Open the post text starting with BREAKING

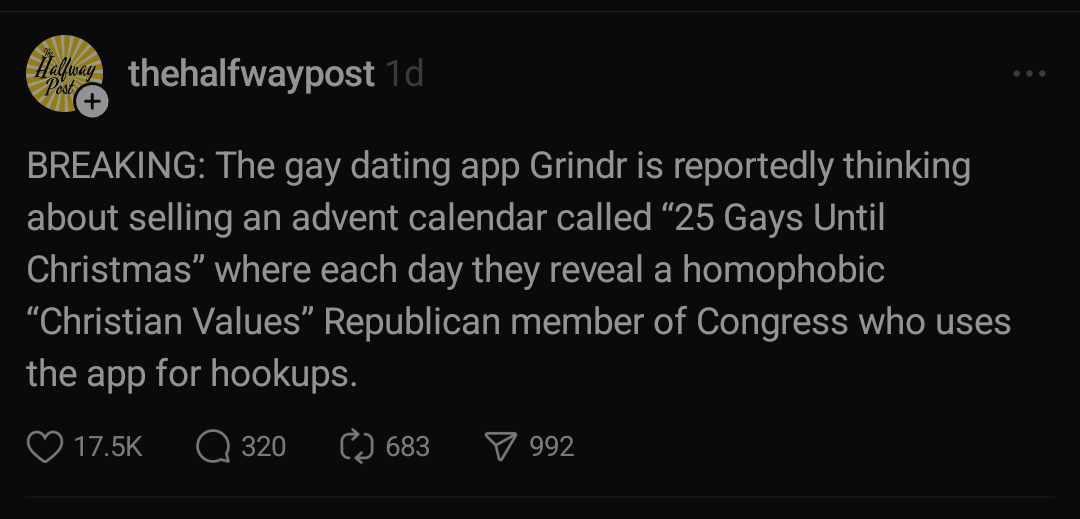pos(519,269)
